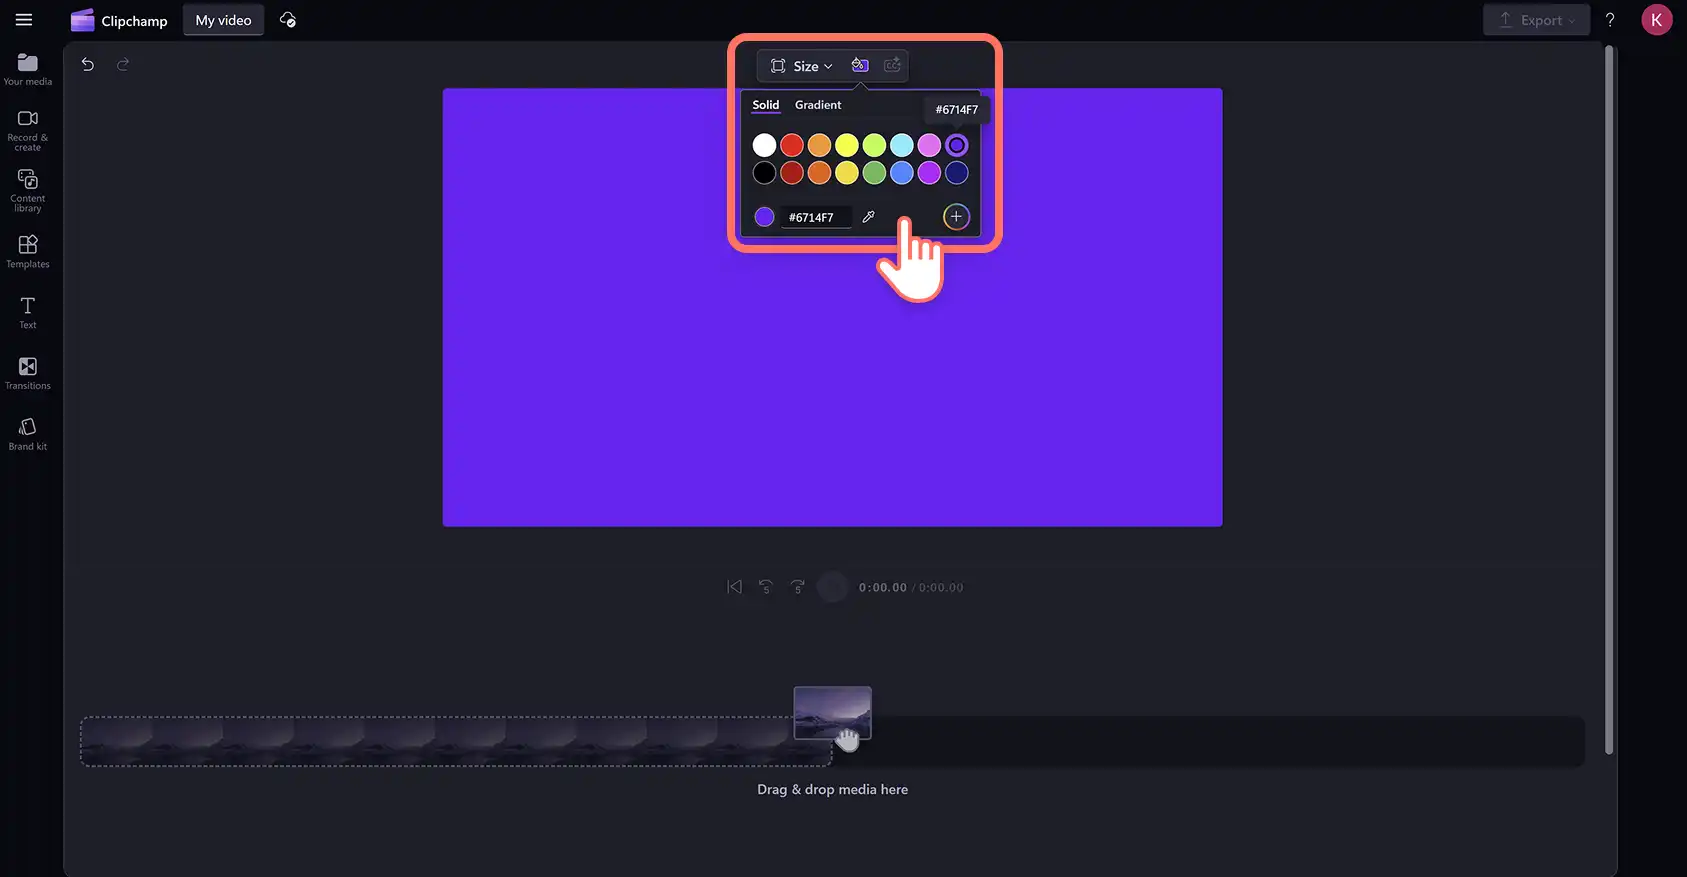Select the selected purple ring swatch
The width and height of the screenshot is (1687, 877).
(957, 145)
